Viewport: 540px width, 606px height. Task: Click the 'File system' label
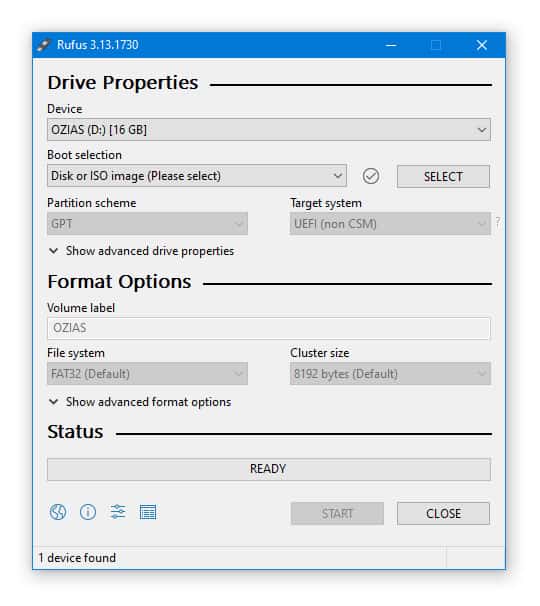tap(76, 353)
